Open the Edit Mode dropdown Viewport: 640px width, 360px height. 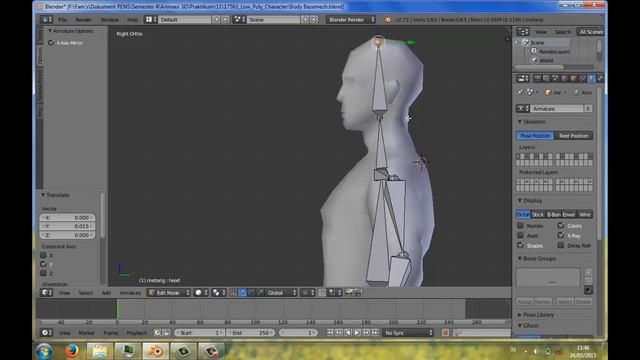pos(169,293)
